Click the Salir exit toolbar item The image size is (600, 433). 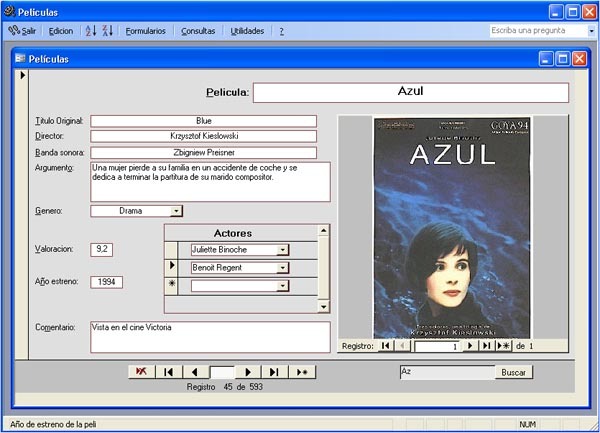point(22,31)
